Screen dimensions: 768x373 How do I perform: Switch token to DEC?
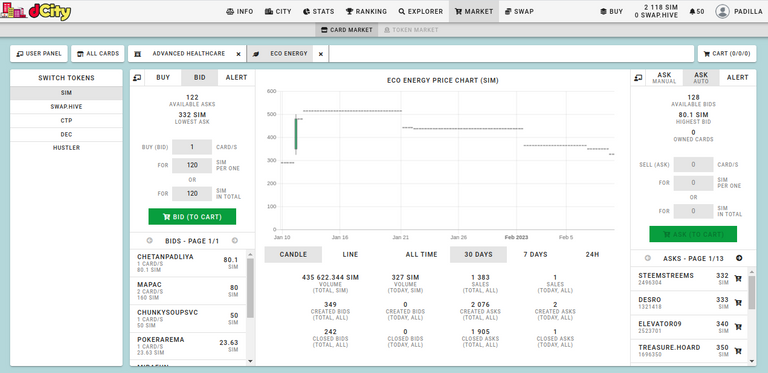66,134
